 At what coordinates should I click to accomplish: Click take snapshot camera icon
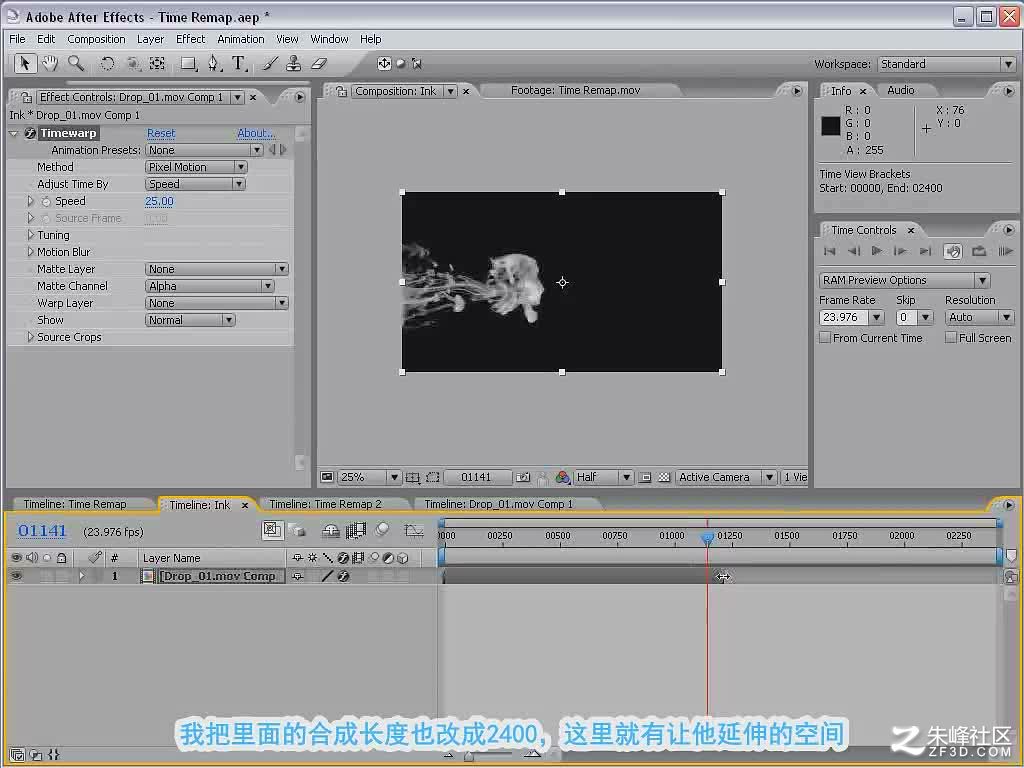(x=522, y=477)
